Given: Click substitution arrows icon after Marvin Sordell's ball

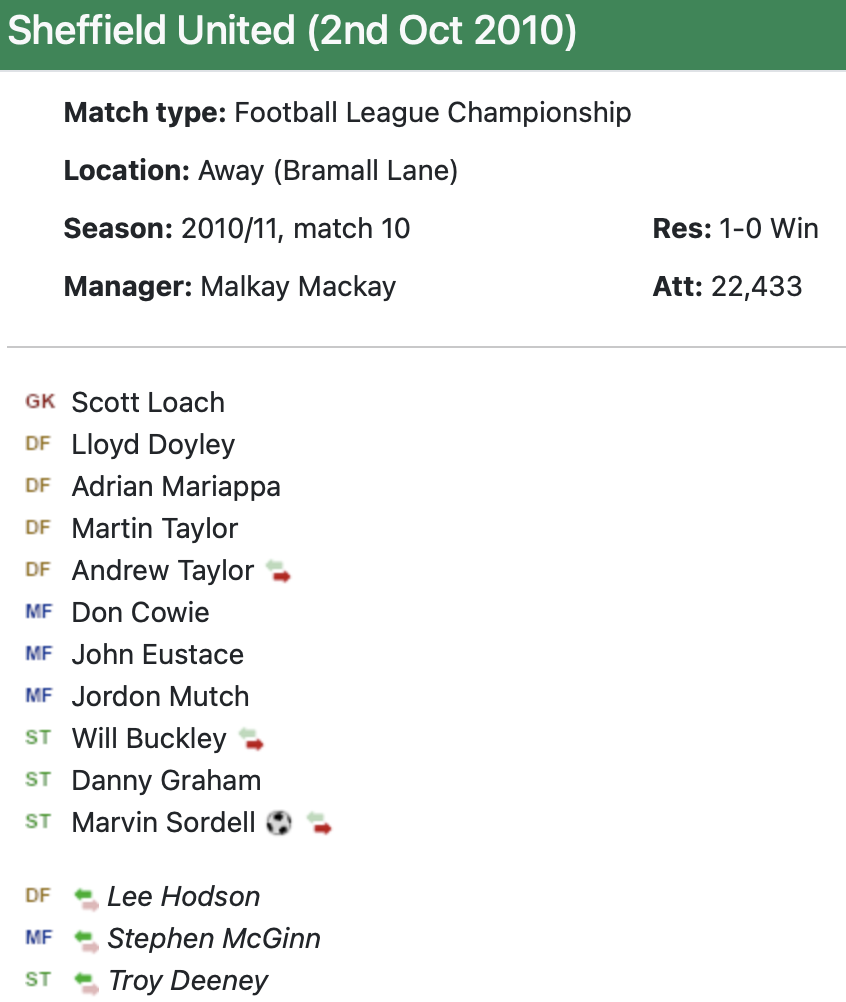Looking at the screenshot, I should click(319, 824).
